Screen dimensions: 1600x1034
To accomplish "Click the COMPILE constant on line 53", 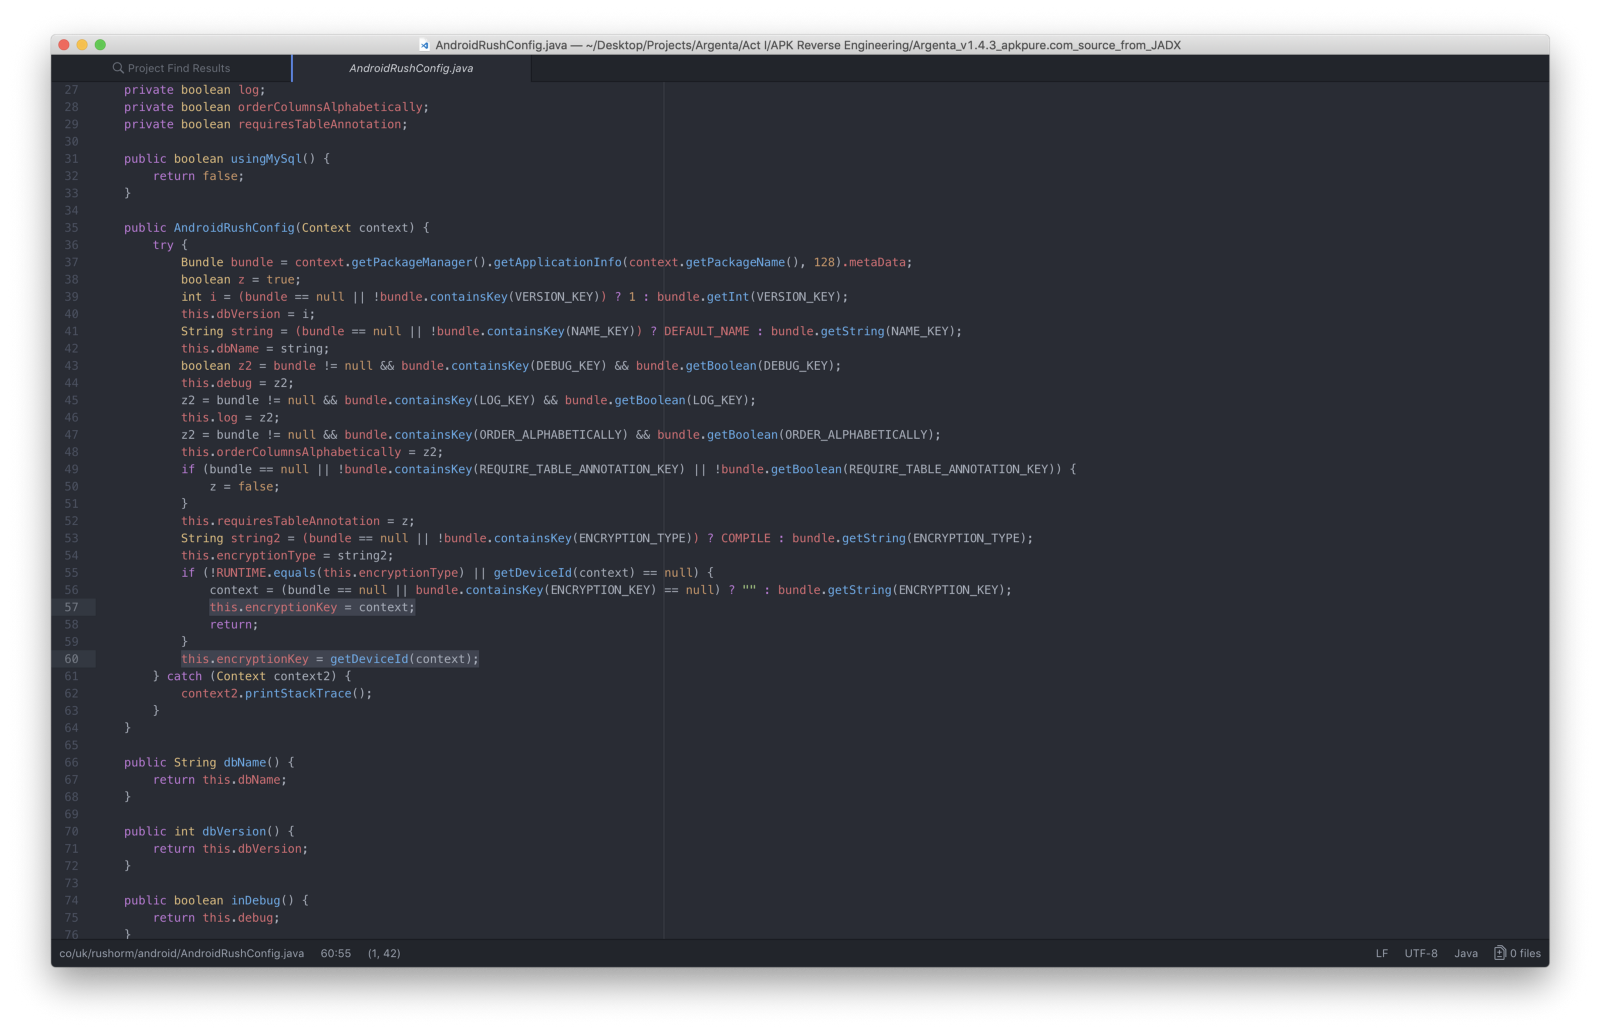I will [746, 538].
